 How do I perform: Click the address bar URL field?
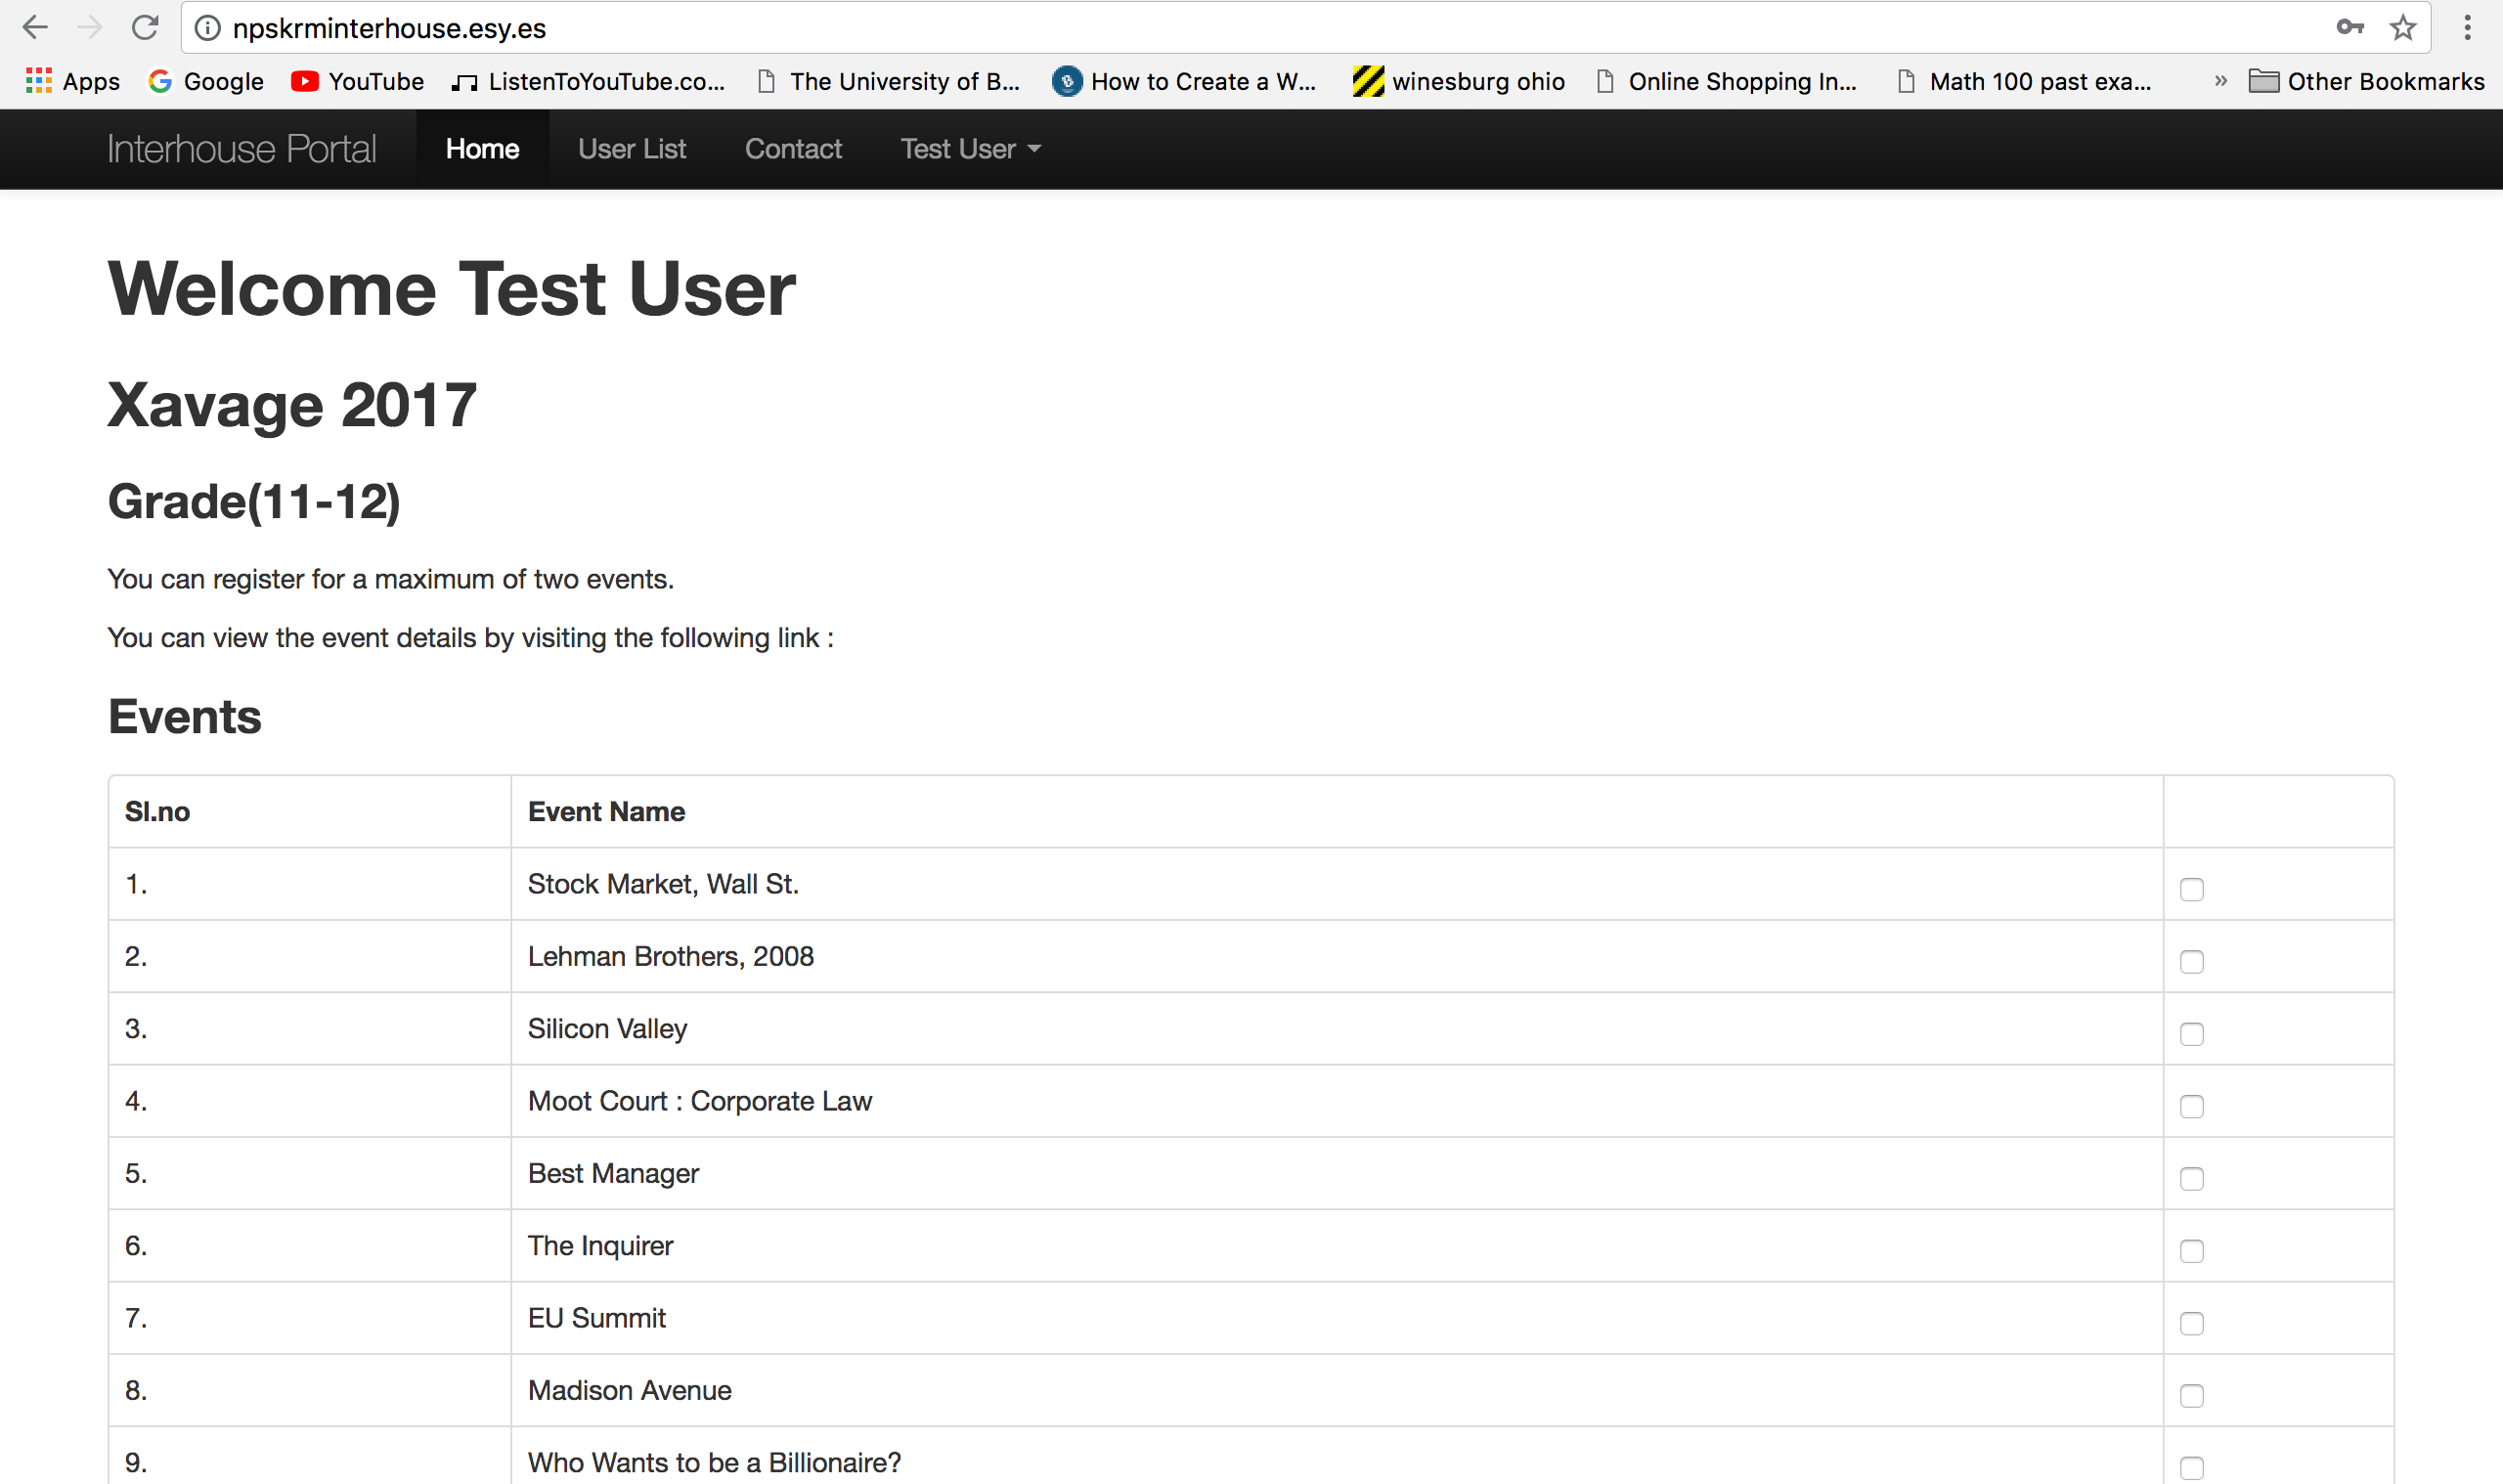pos(1200,28)
